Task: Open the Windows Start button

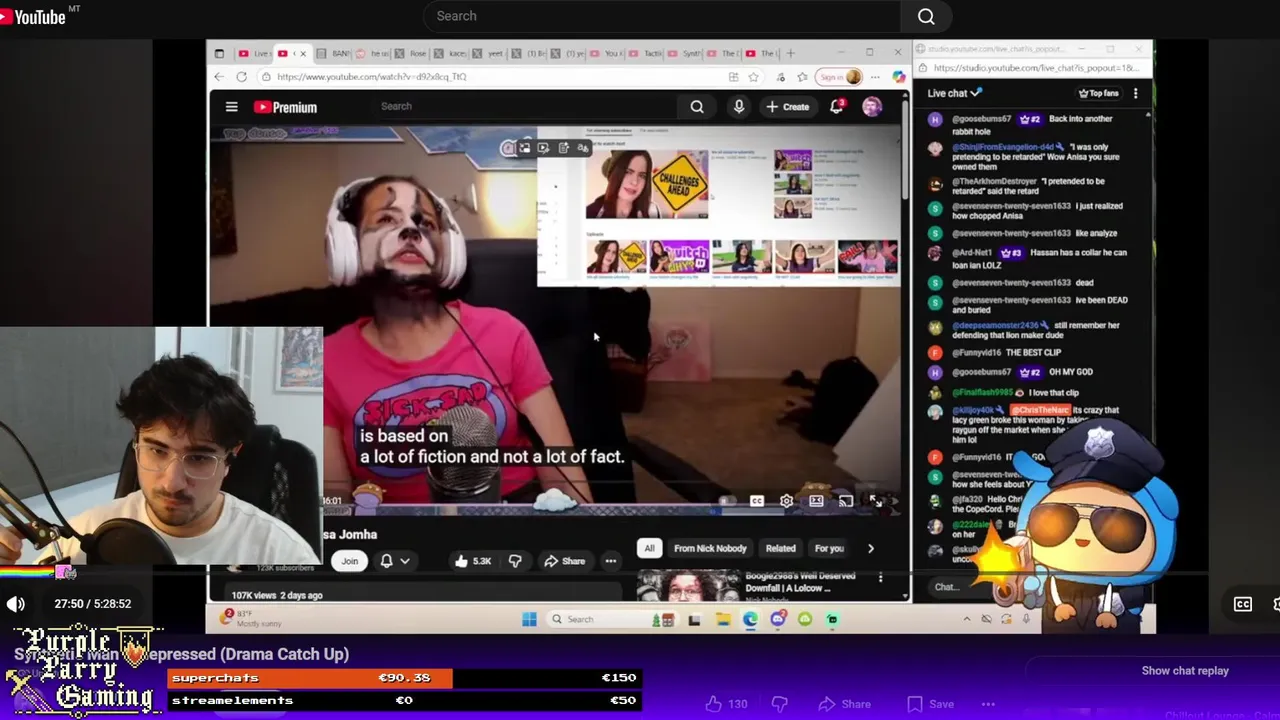Action: click(529, 619)
